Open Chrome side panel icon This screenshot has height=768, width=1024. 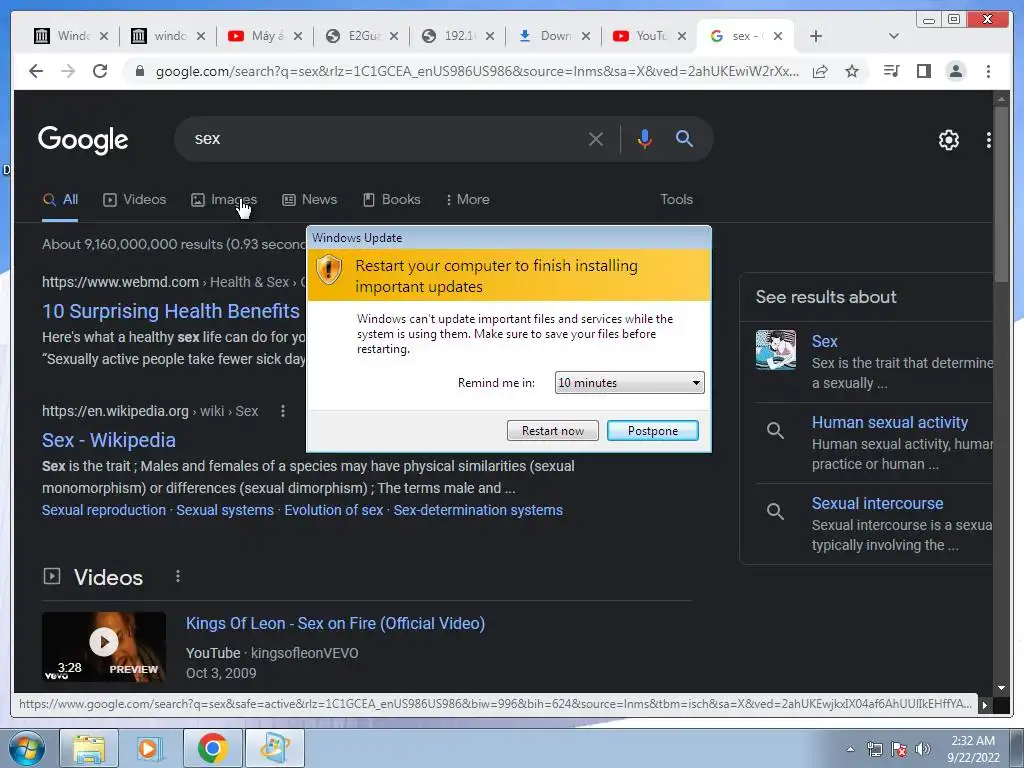point(923,71)
